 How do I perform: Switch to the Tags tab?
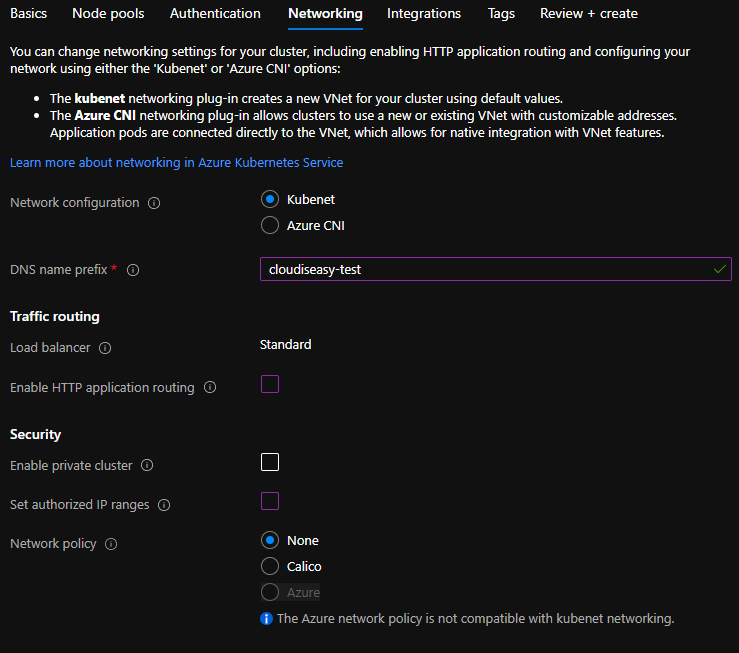[501, 13]
